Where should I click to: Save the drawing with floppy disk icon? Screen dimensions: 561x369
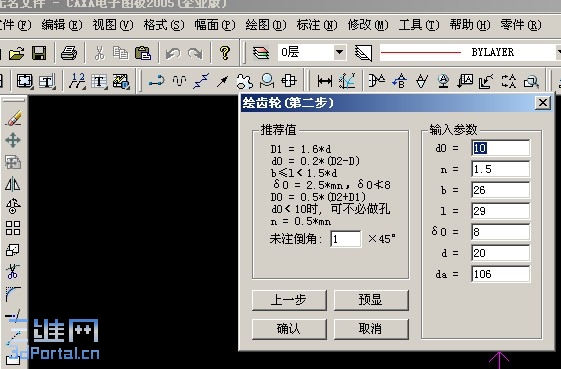click(39, 53)
